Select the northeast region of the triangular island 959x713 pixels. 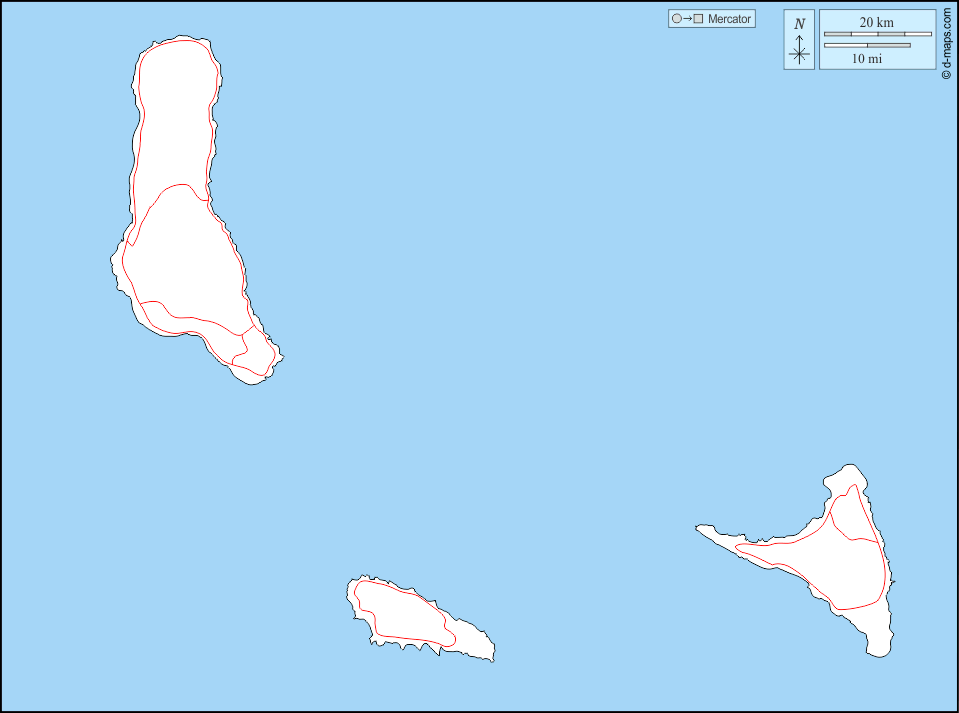tap(853, 515)
